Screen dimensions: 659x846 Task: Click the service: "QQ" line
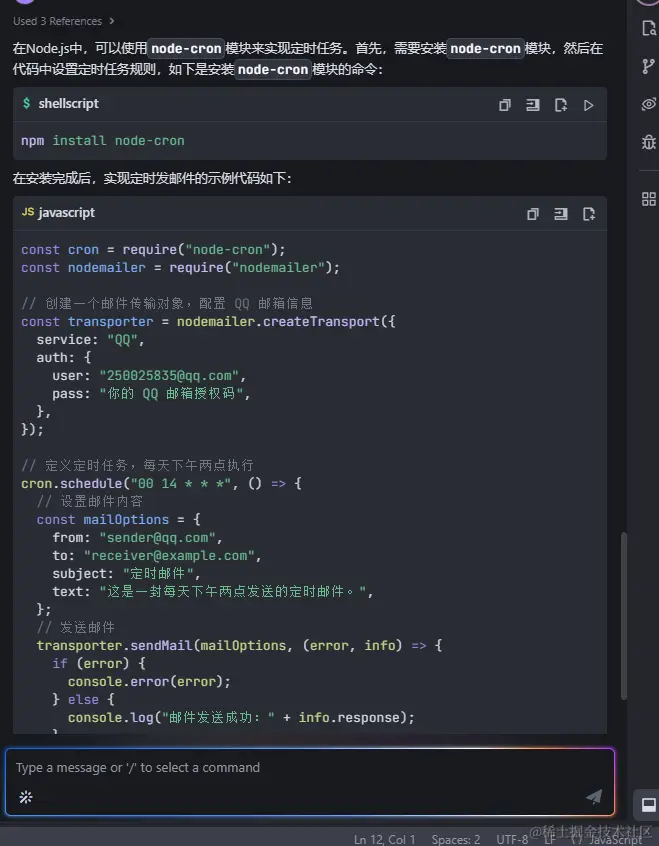[90, 339]
